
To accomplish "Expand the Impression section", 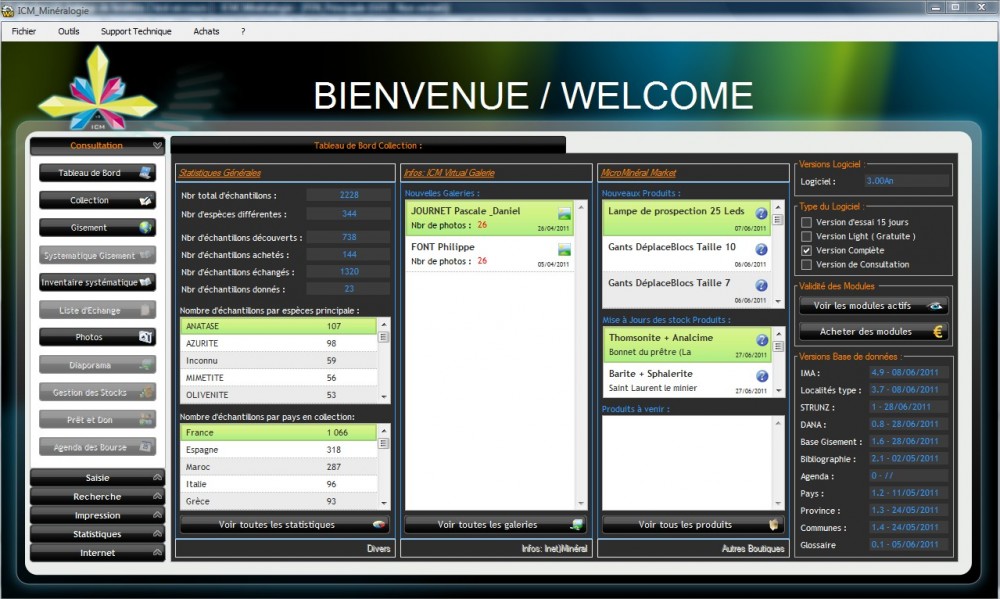I will (97, 515).
